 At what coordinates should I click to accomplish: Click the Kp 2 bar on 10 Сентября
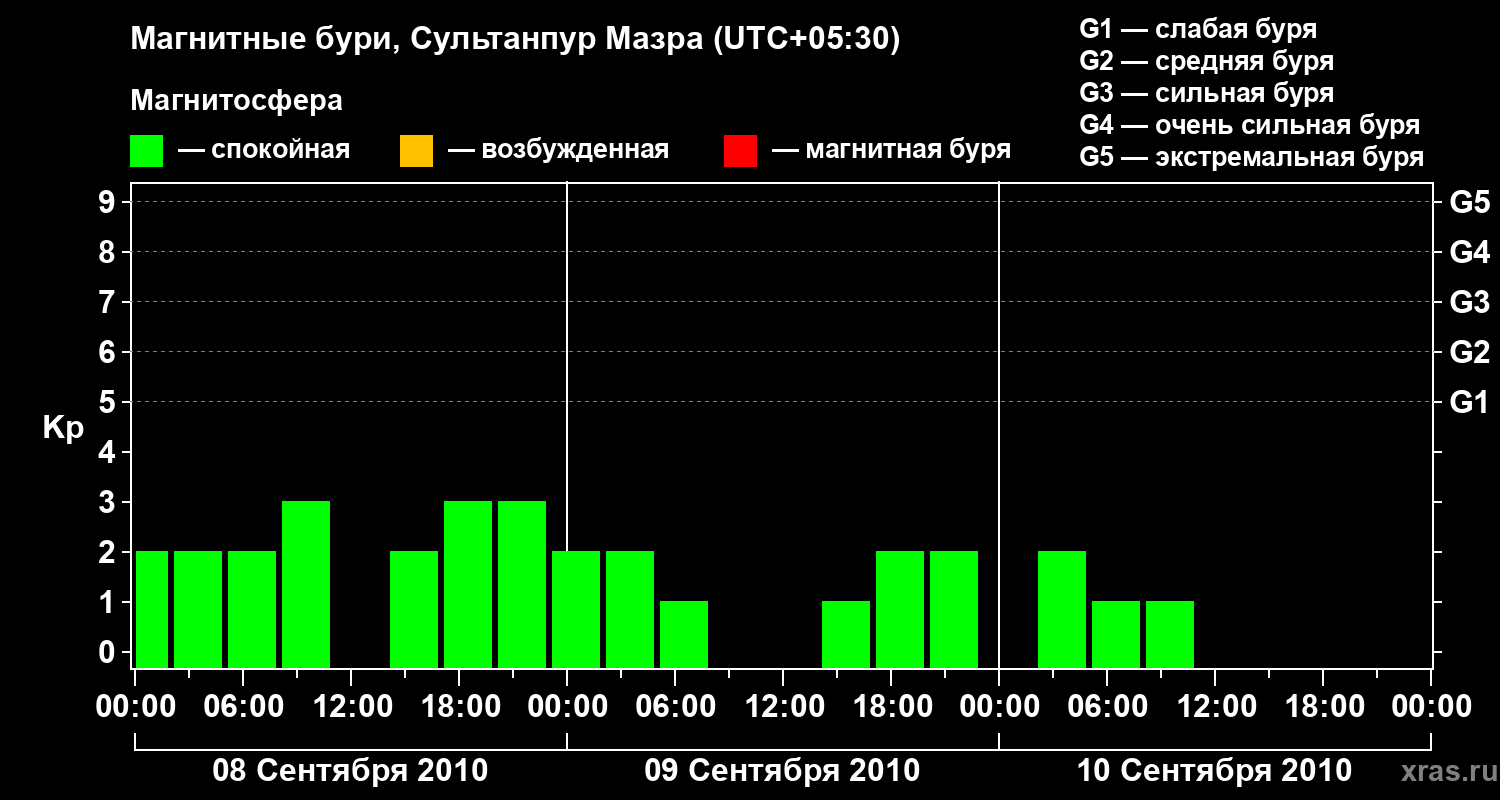[x=1062, y=609]
